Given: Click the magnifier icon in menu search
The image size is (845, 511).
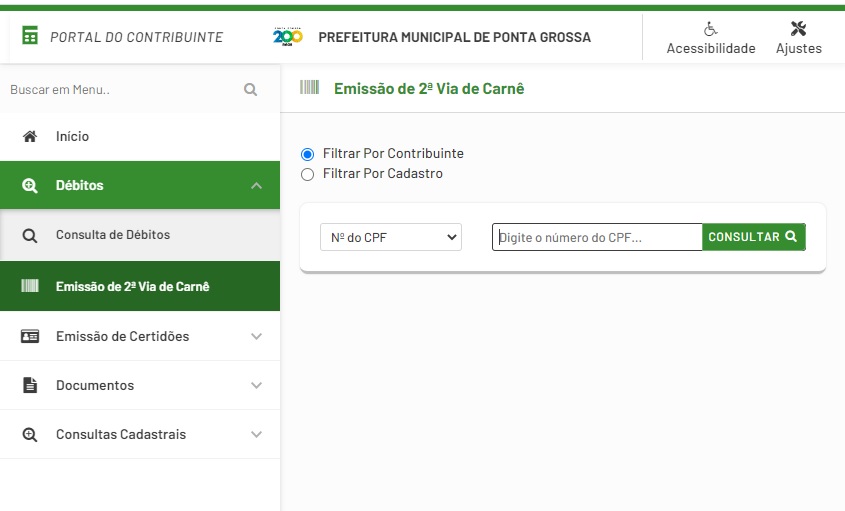Looking at the screenshot, I should (x=250, y=89).
